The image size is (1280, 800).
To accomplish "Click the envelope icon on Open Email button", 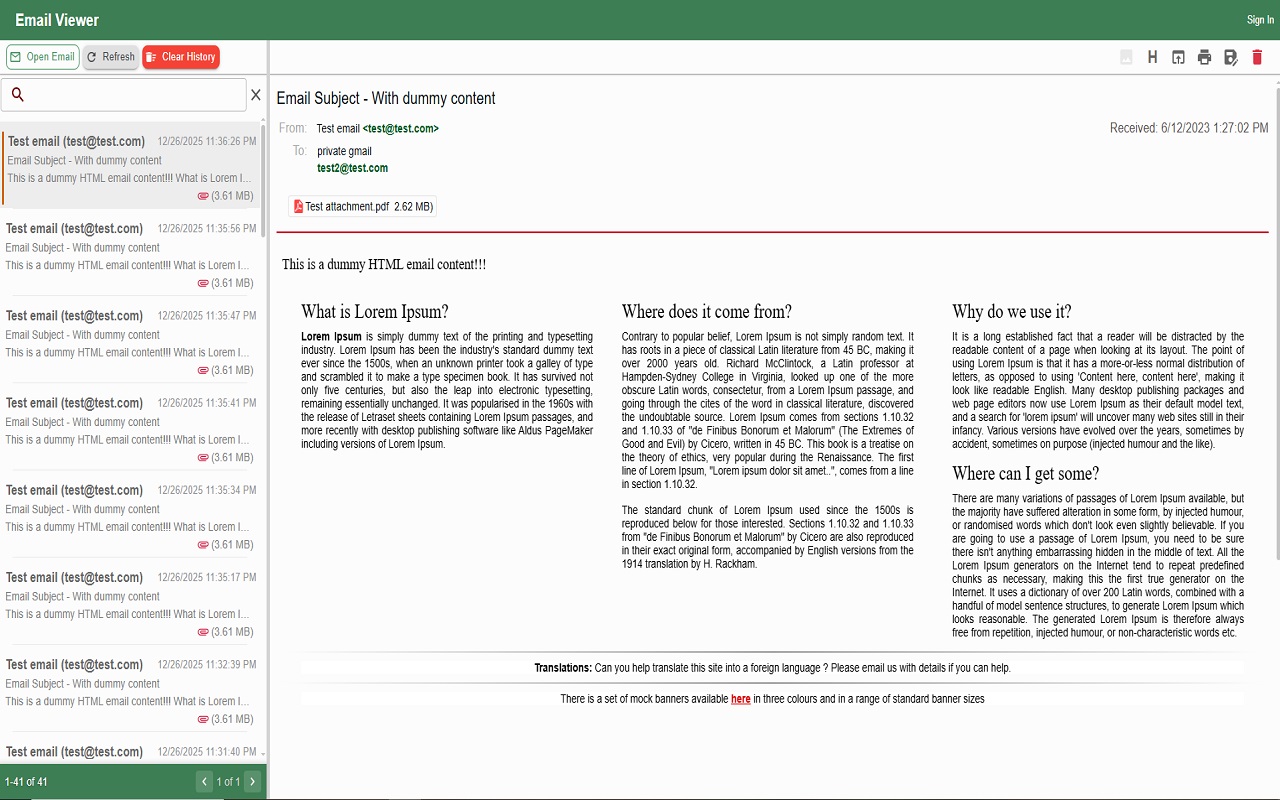I will click(x=15, y=57).
